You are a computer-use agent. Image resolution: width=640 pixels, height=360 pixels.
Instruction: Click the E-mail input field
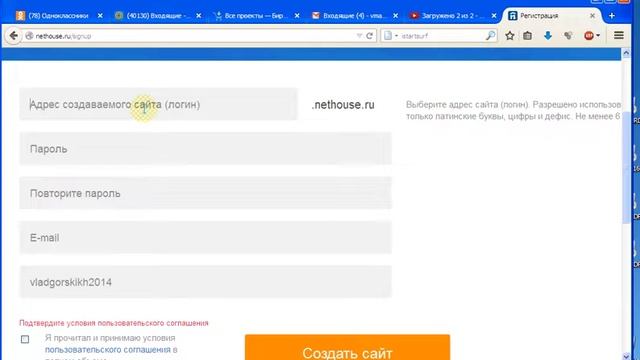(205, 238)
